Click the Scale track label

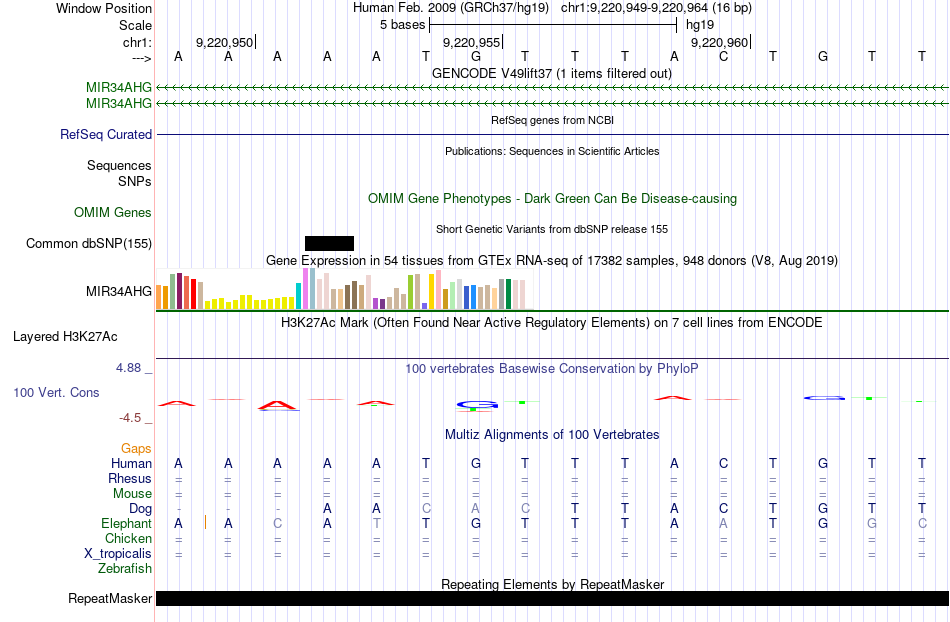[x=135, y=25]
